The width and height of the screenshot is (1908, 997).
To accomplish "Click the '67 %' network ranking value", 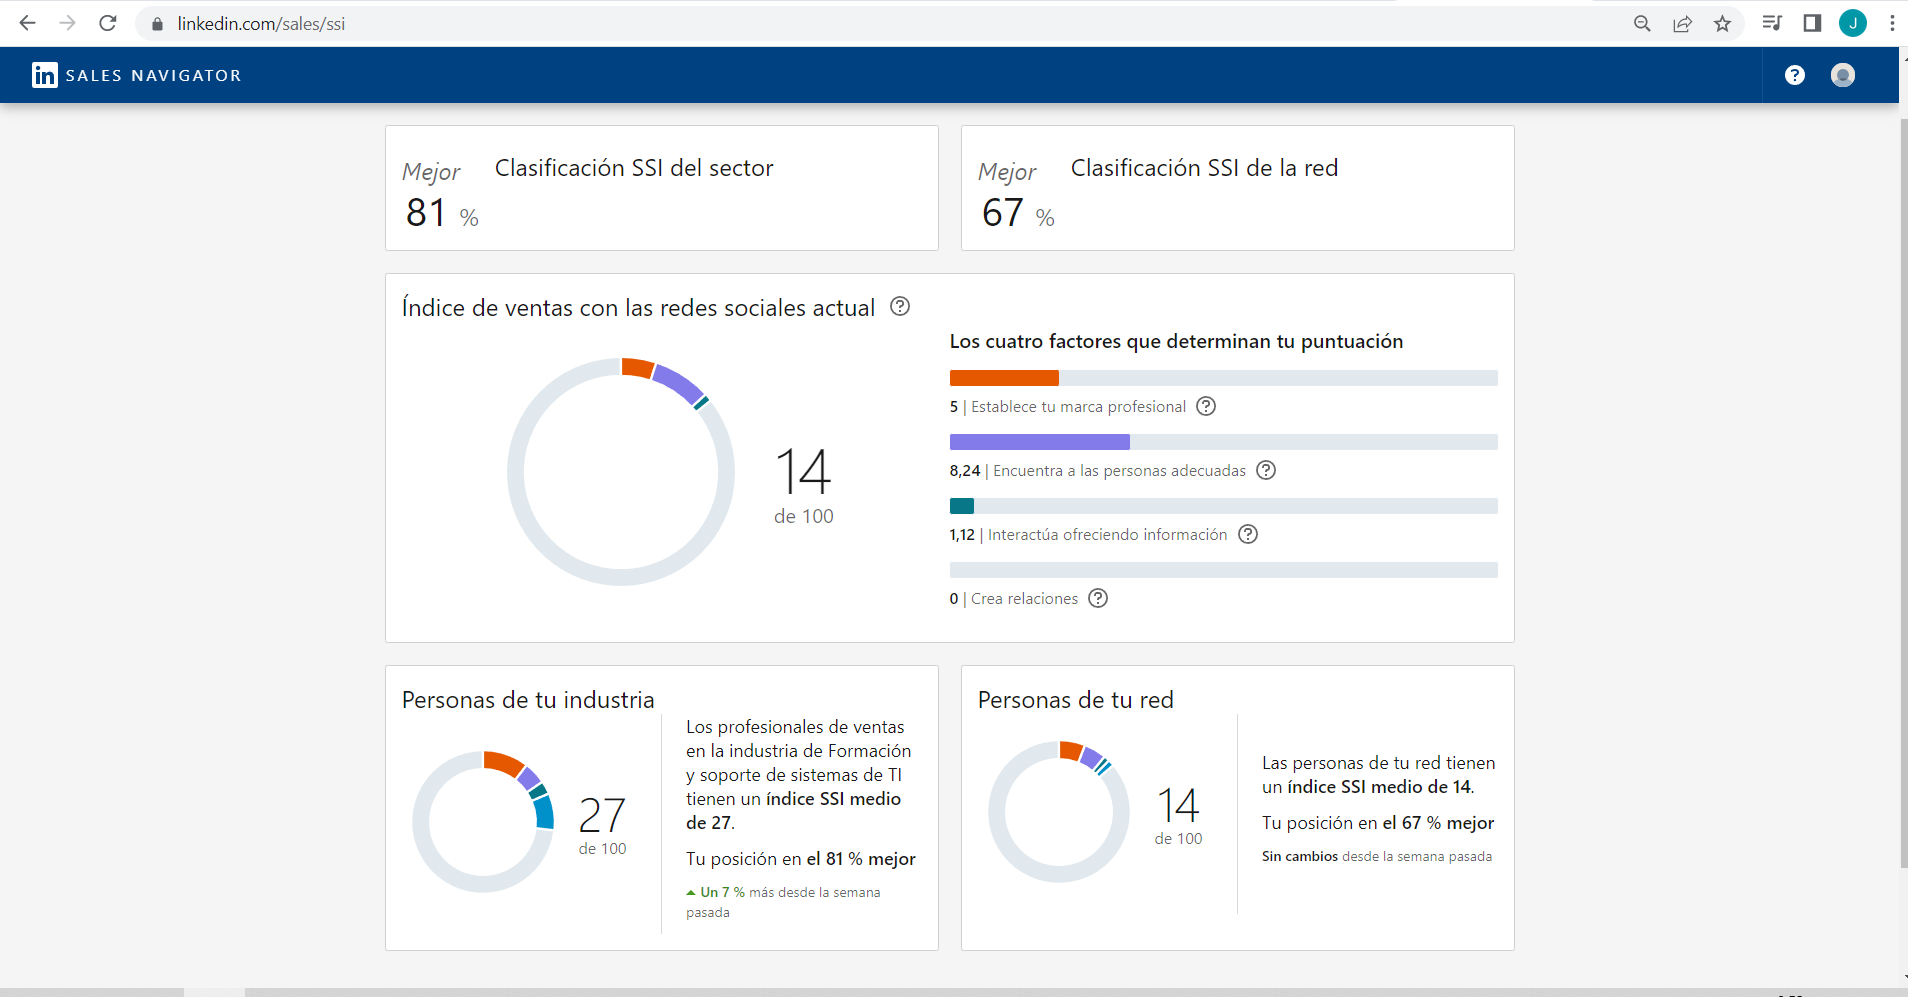I will [x=1018, y=213].
